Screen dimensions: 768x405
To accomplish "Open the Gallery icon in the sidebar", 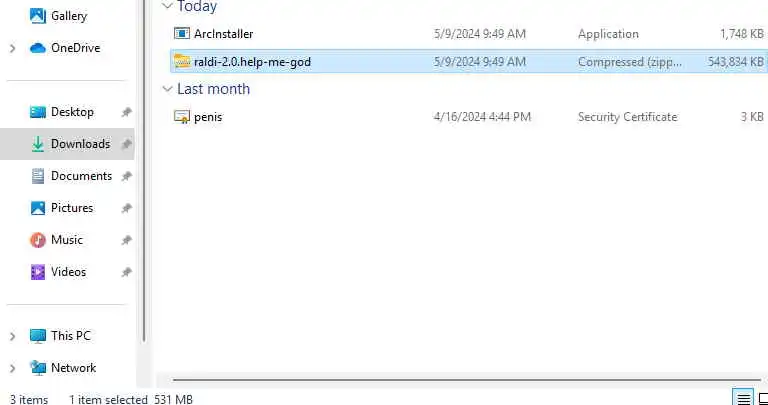I will [x=38, y=16].
